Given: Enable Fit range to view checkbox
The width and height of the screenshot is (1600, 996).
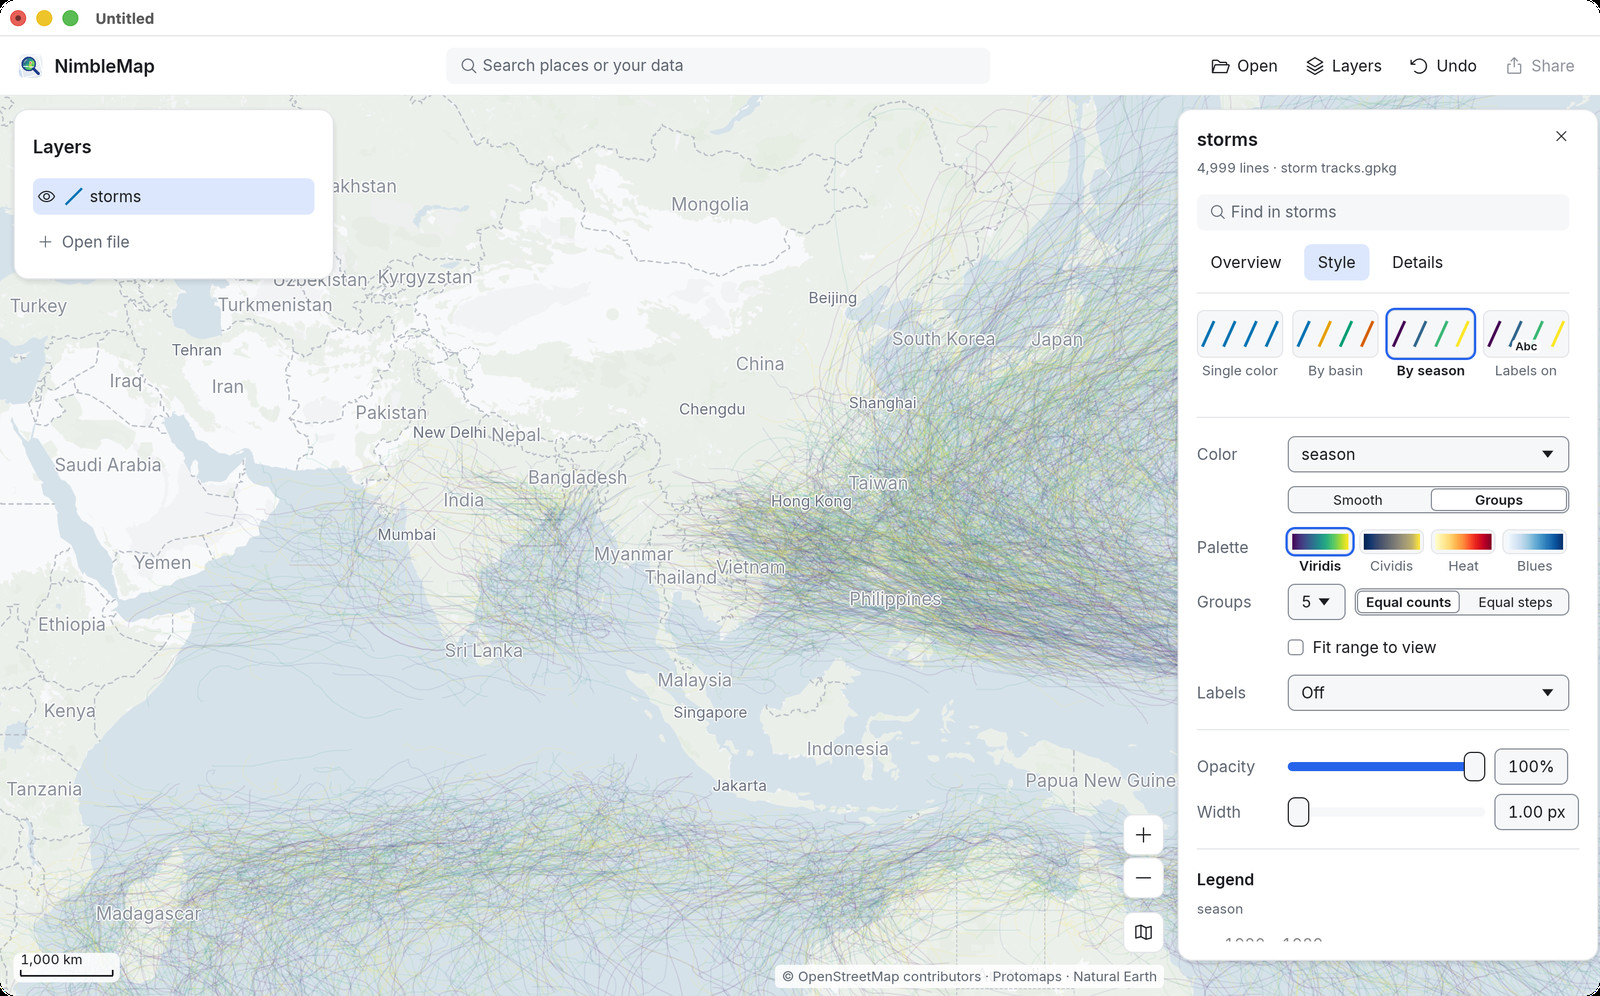Looking at the screenshot, I should [x=1296, y=647].
